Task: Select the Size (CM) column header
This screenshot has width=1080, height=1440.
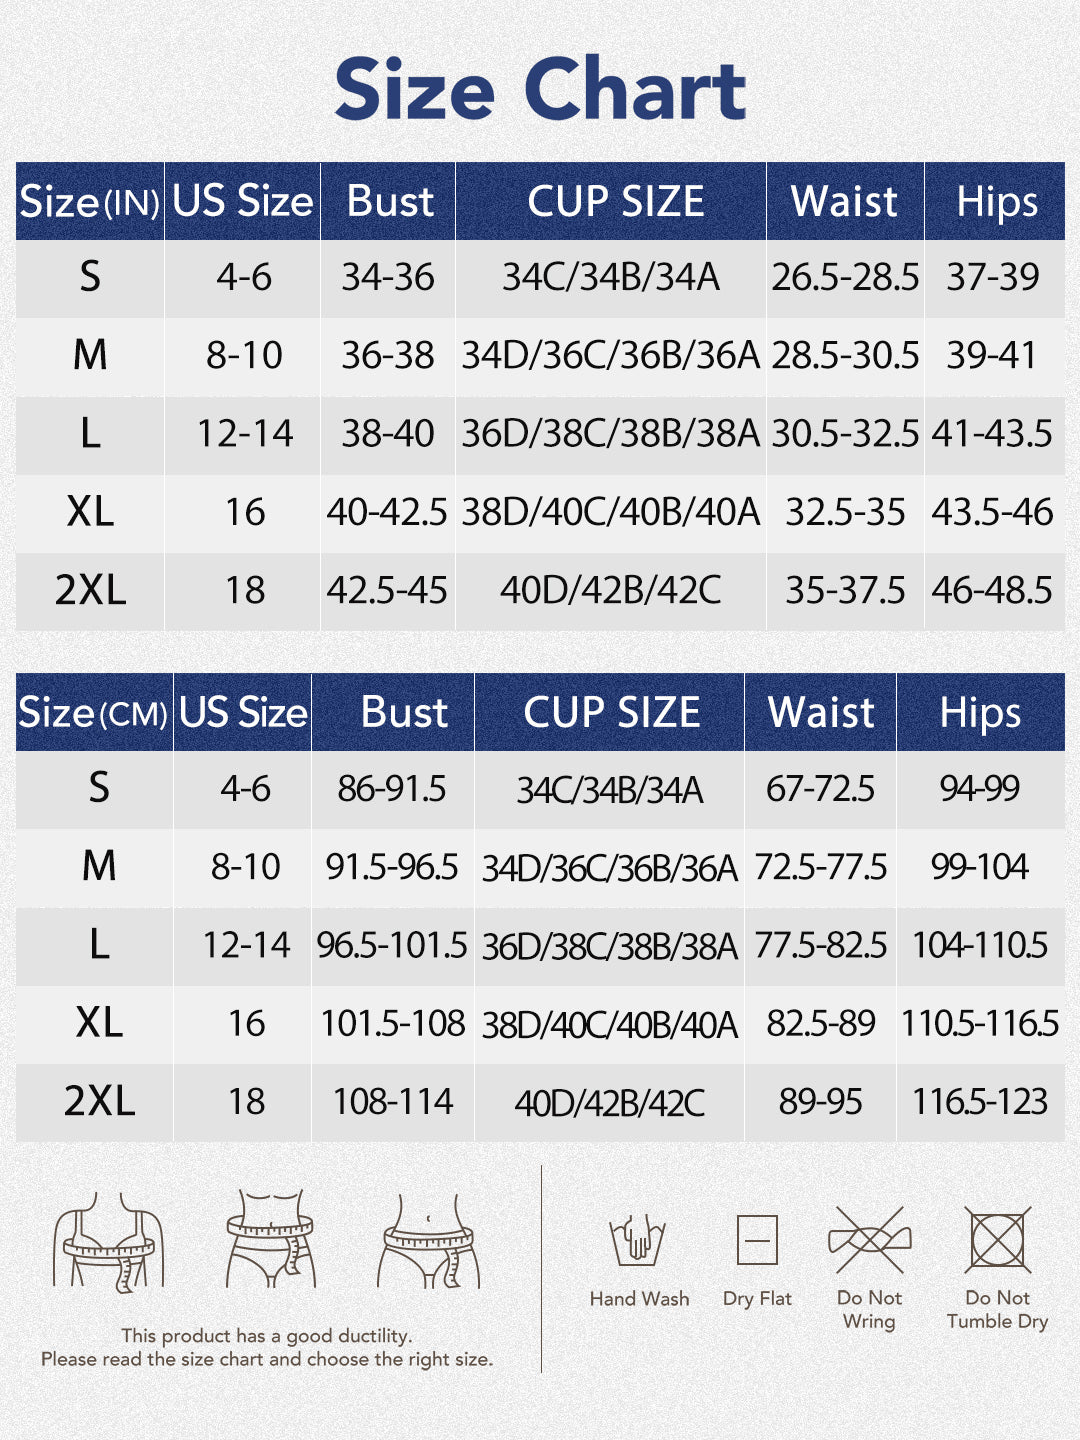Action: click(94, 713)
